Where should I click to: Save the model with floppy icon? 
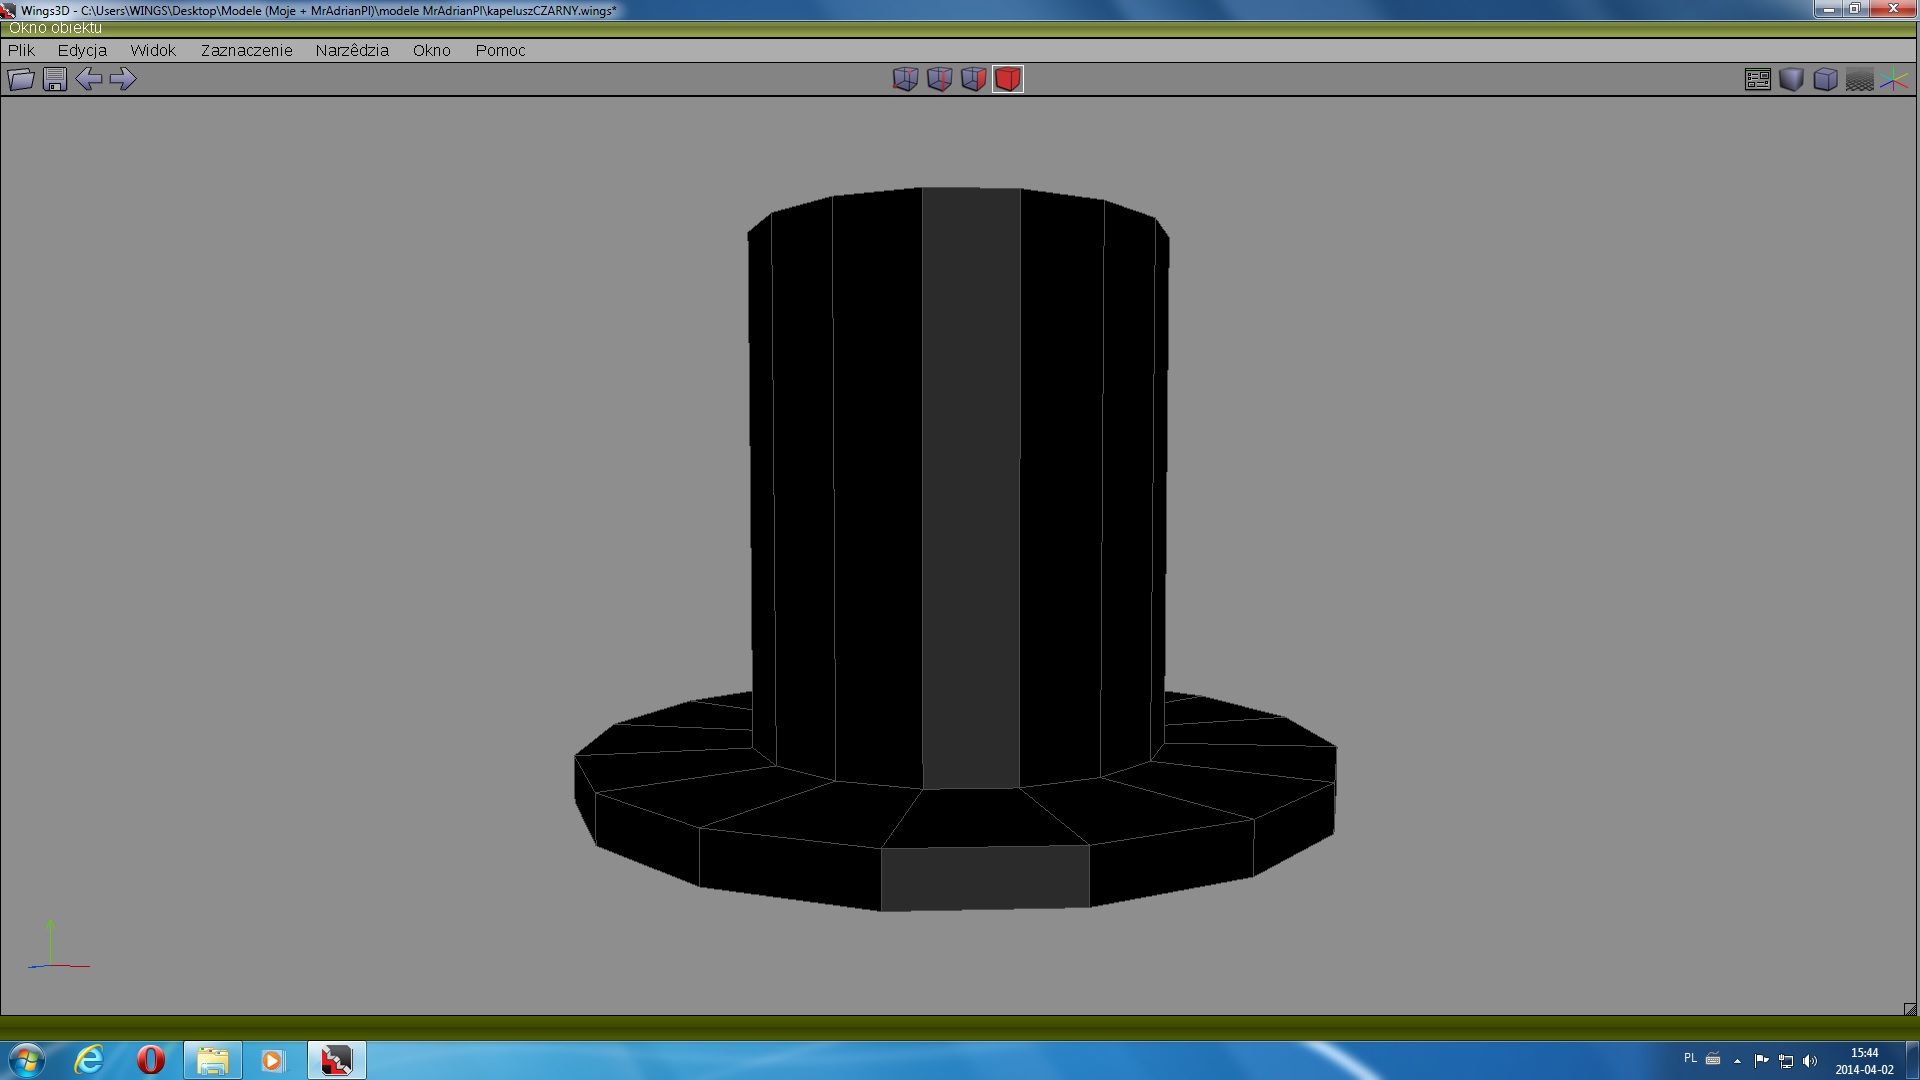(55, 79)
